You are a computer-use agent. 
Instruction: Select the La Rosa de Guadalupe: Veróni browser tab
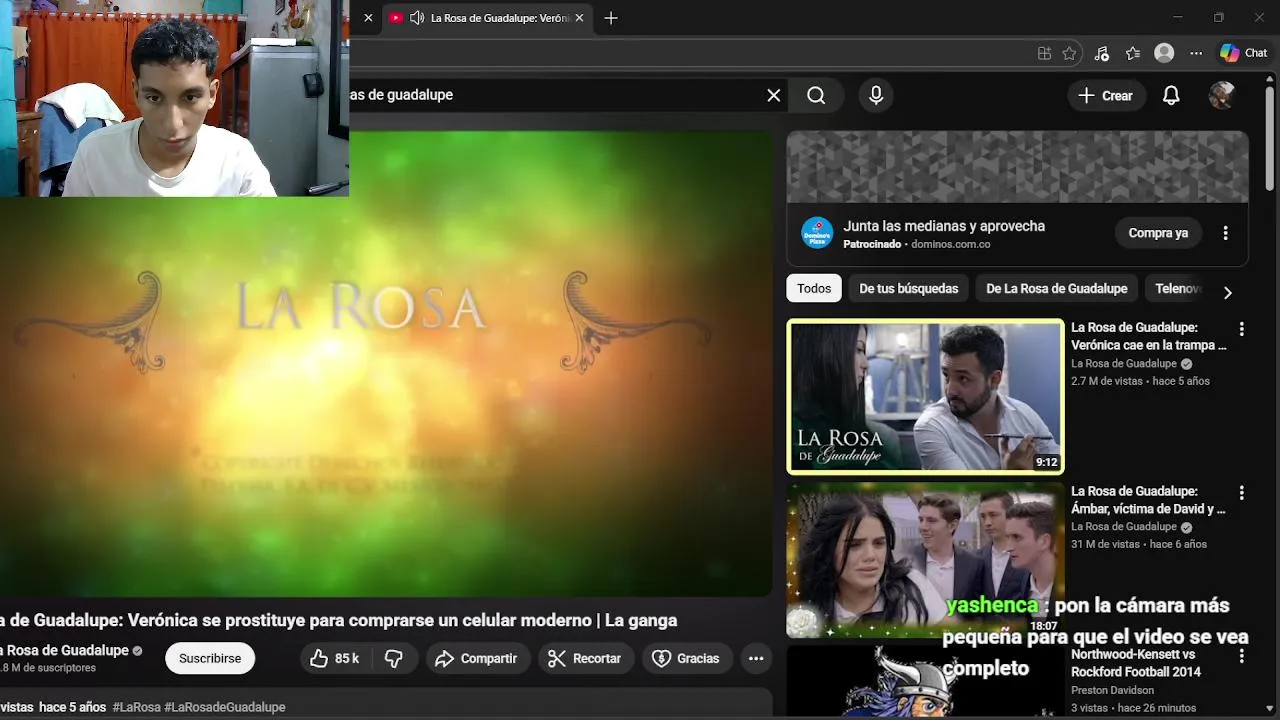point(488,18)
